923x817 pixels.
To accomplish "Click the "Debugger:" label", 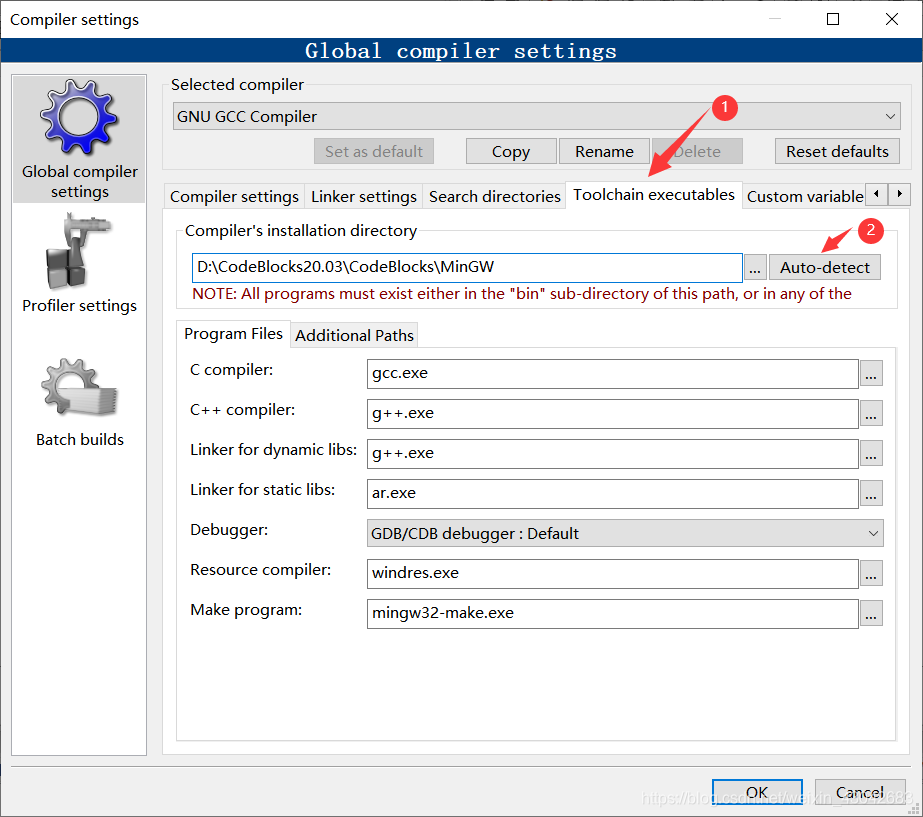I will (x=229, y=530).
